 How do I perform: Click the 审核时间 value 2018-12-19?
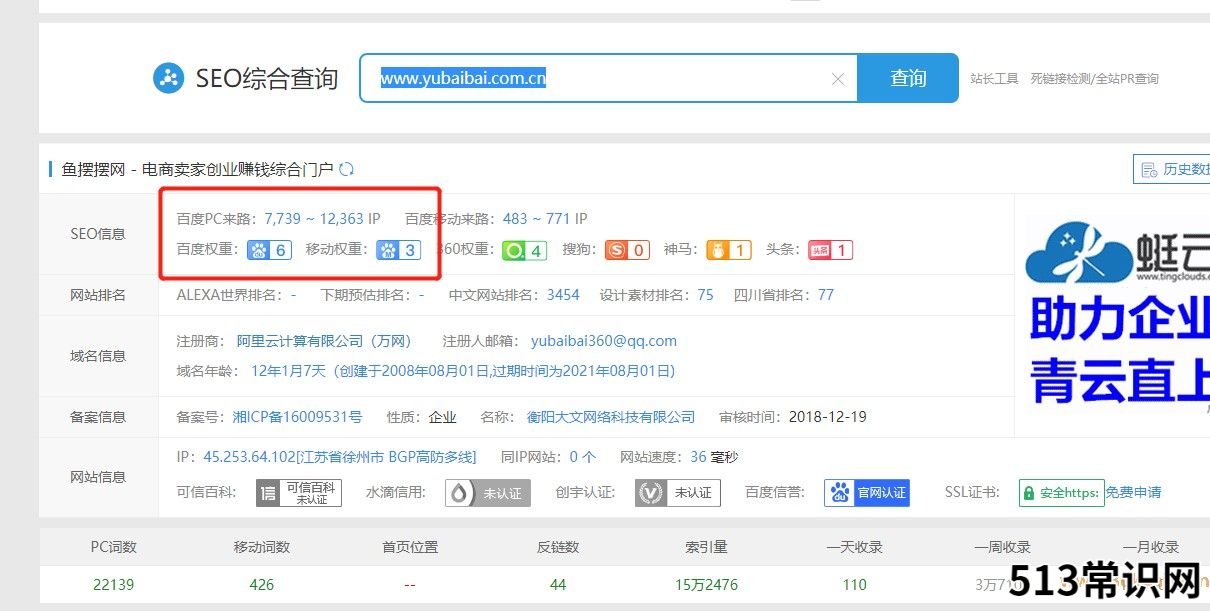tap(827, 417)
